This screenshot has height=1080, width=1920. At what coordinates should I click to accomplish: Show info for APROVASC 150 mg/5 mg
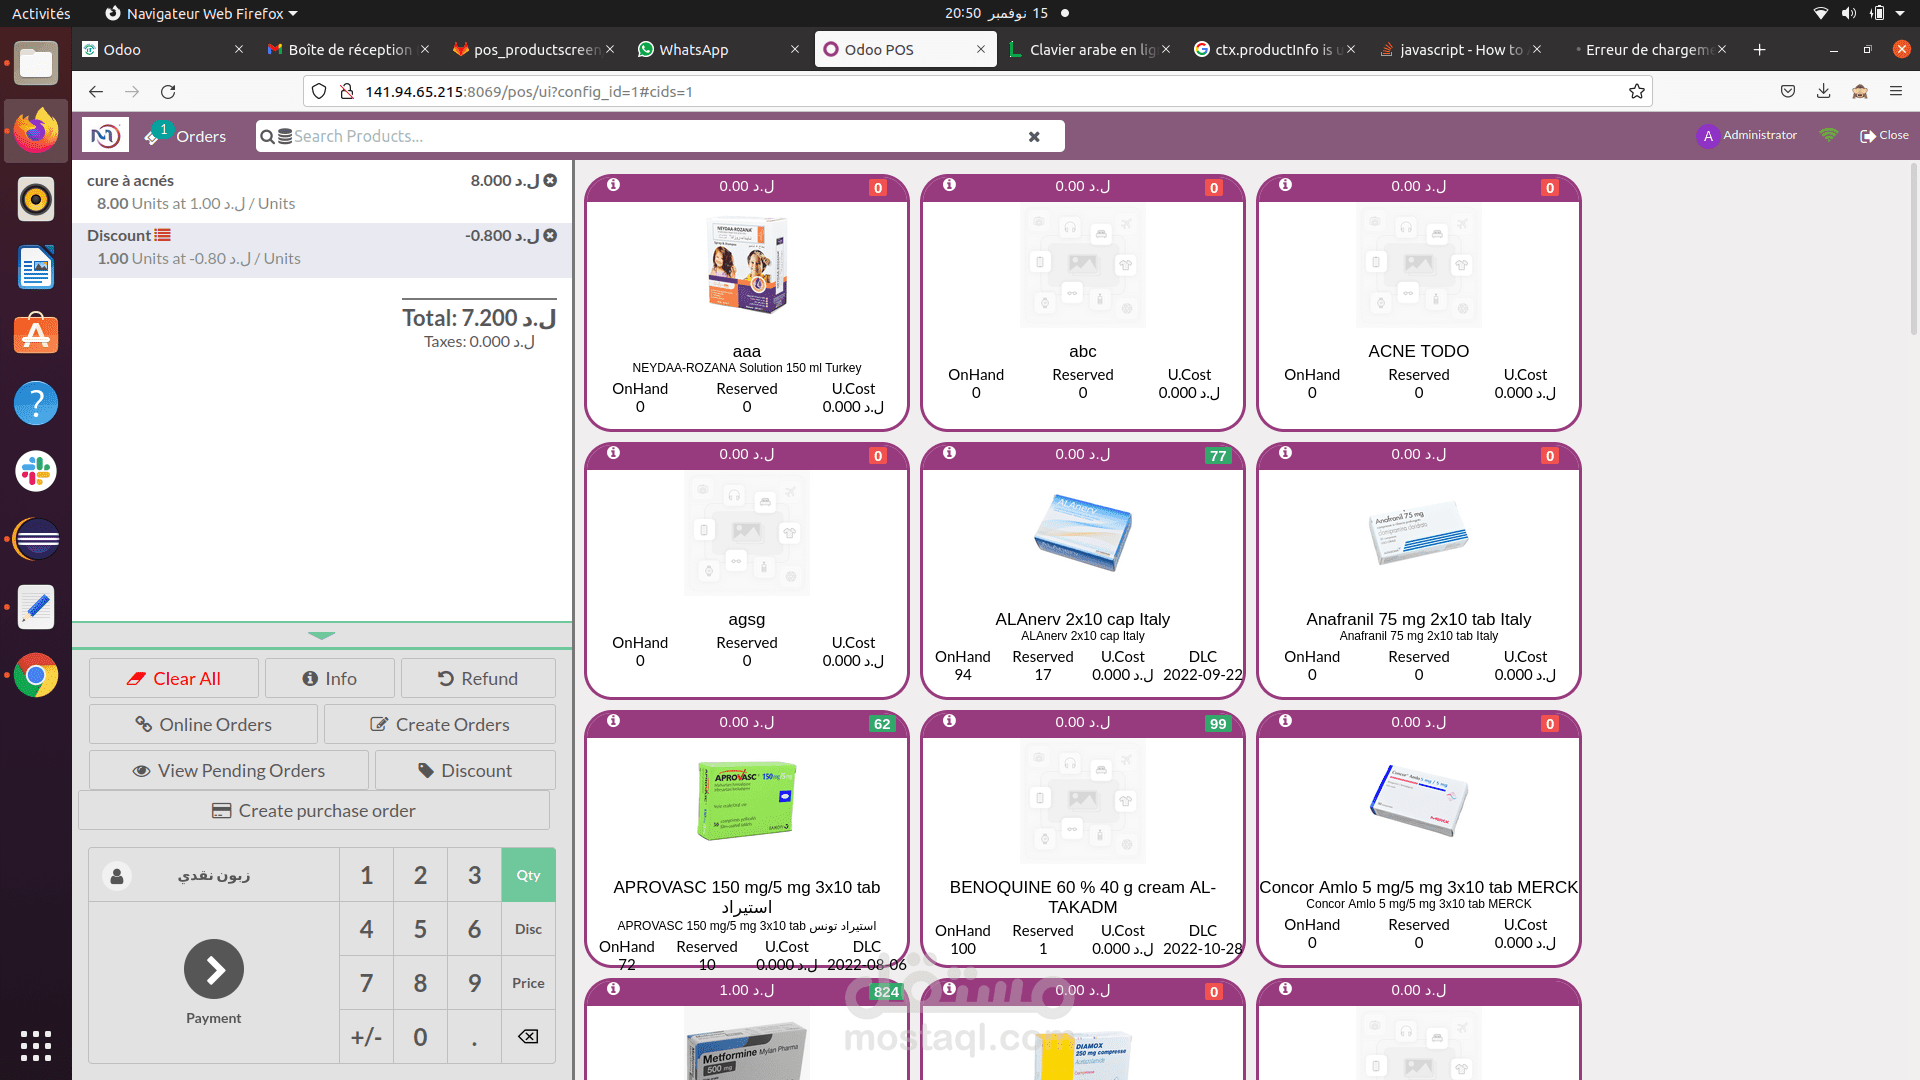click(x=613, y=721)
